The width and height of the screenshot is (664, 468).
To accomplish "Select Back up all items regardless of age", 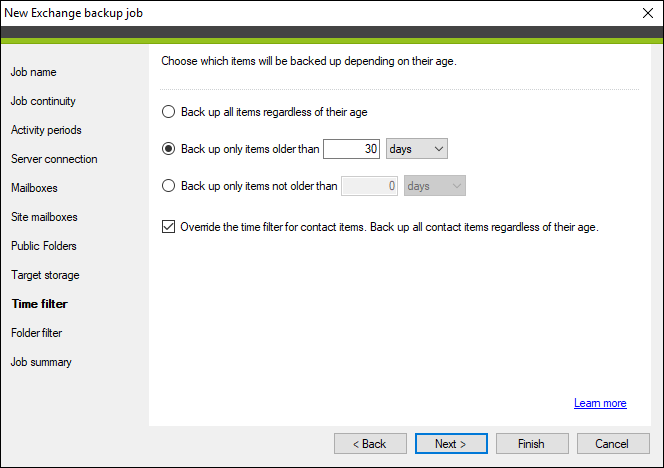I will [169, 112].
